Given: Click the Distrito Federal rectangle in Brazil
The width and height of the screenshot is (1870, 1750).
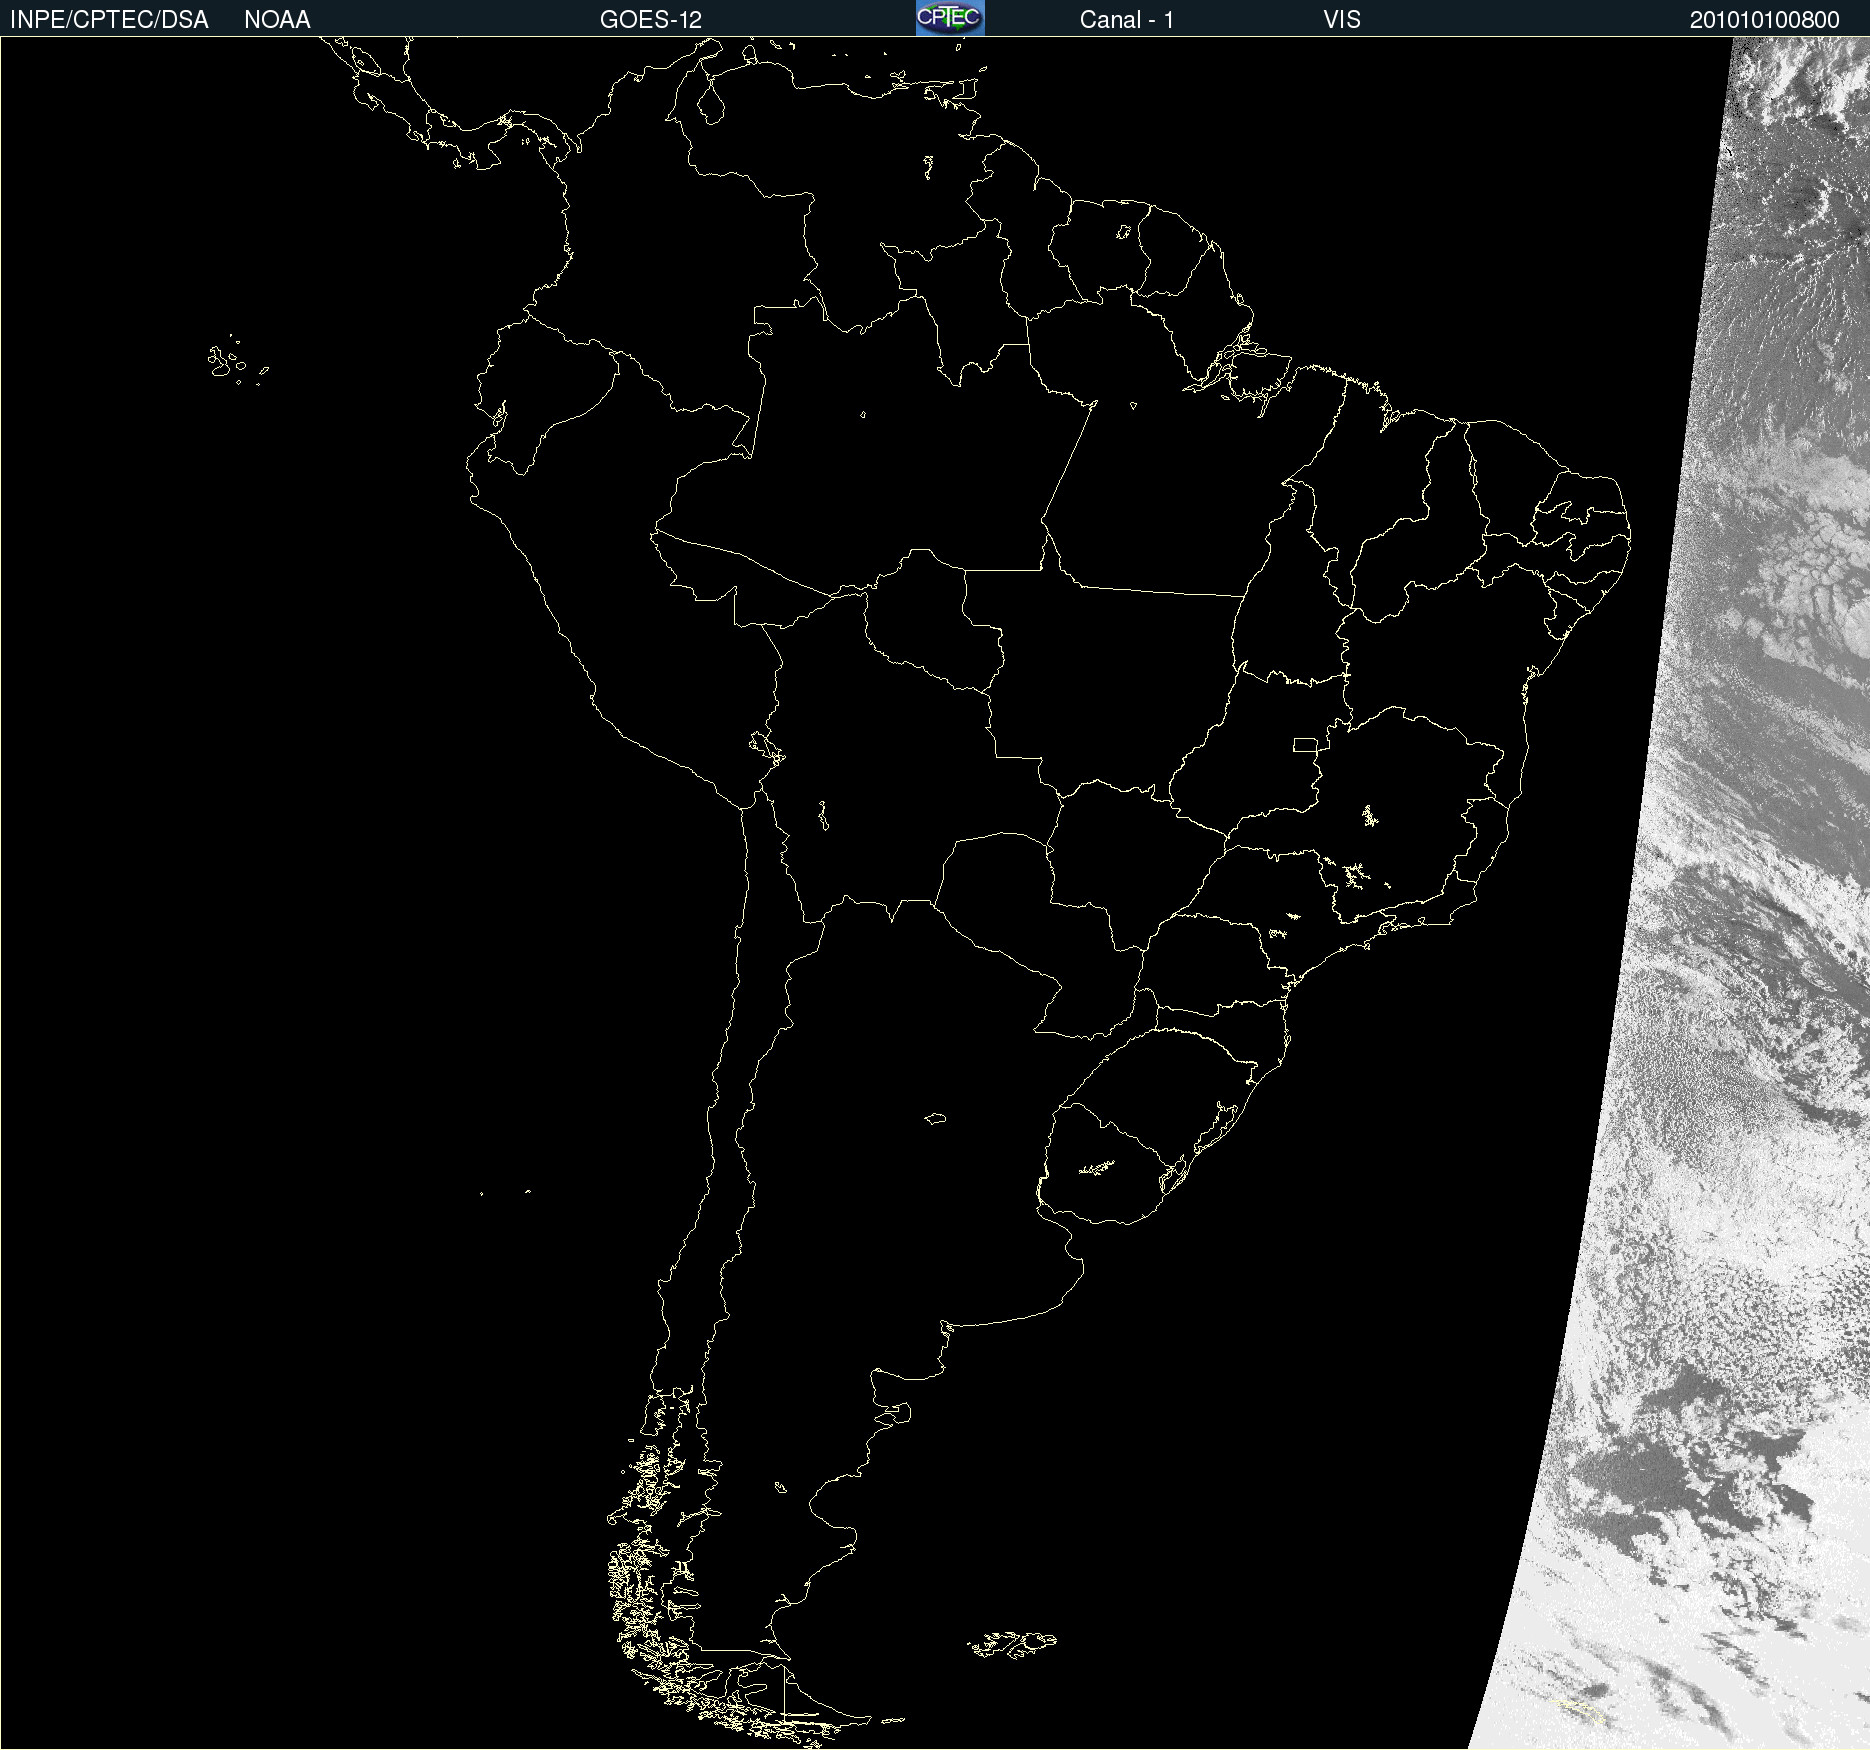Looking at the screenshot, I should 1305,745.
